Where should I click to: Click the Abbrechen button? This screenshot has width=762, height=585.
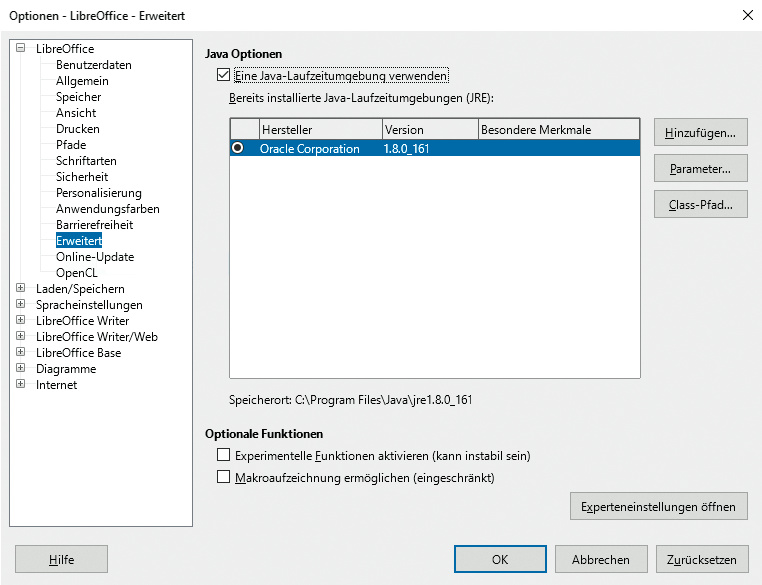601,559
